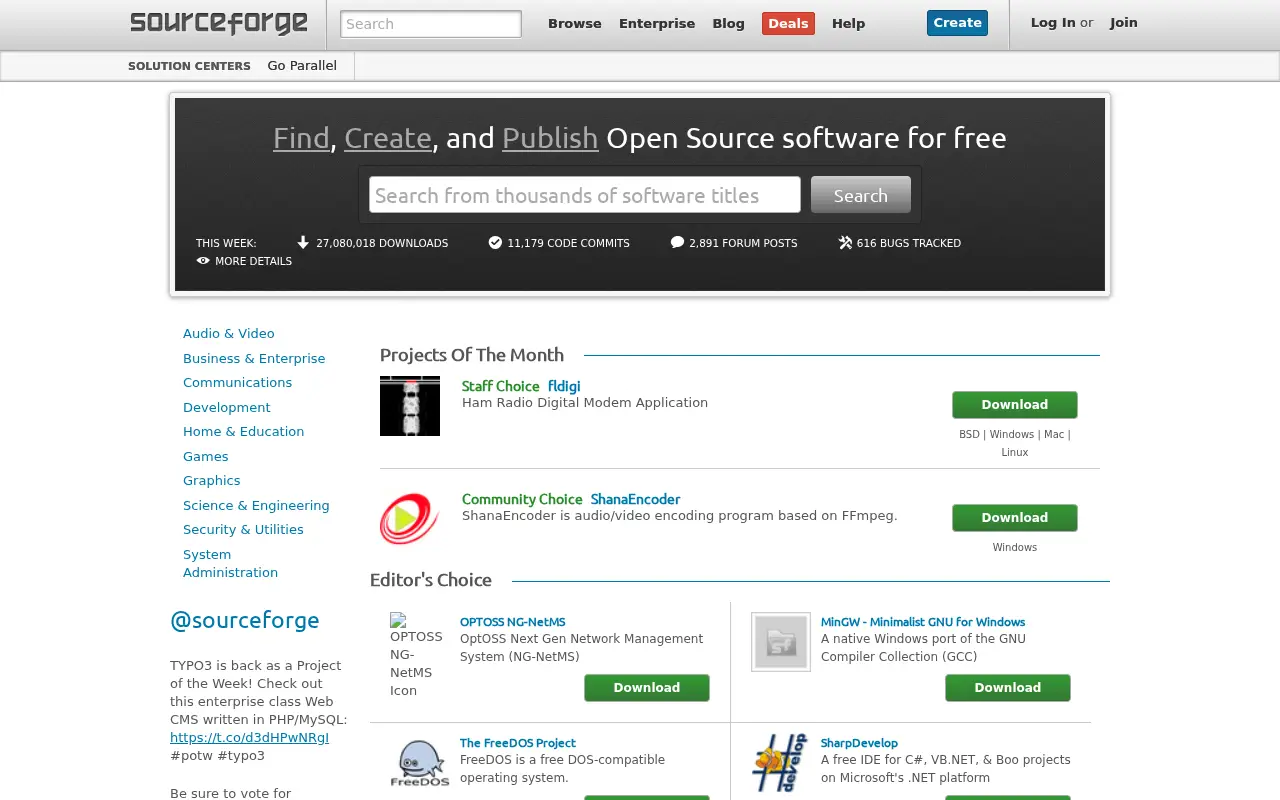Open the MORE DETAILS link
This screenshot has height=800, width=1280.
tap(253, 261)
